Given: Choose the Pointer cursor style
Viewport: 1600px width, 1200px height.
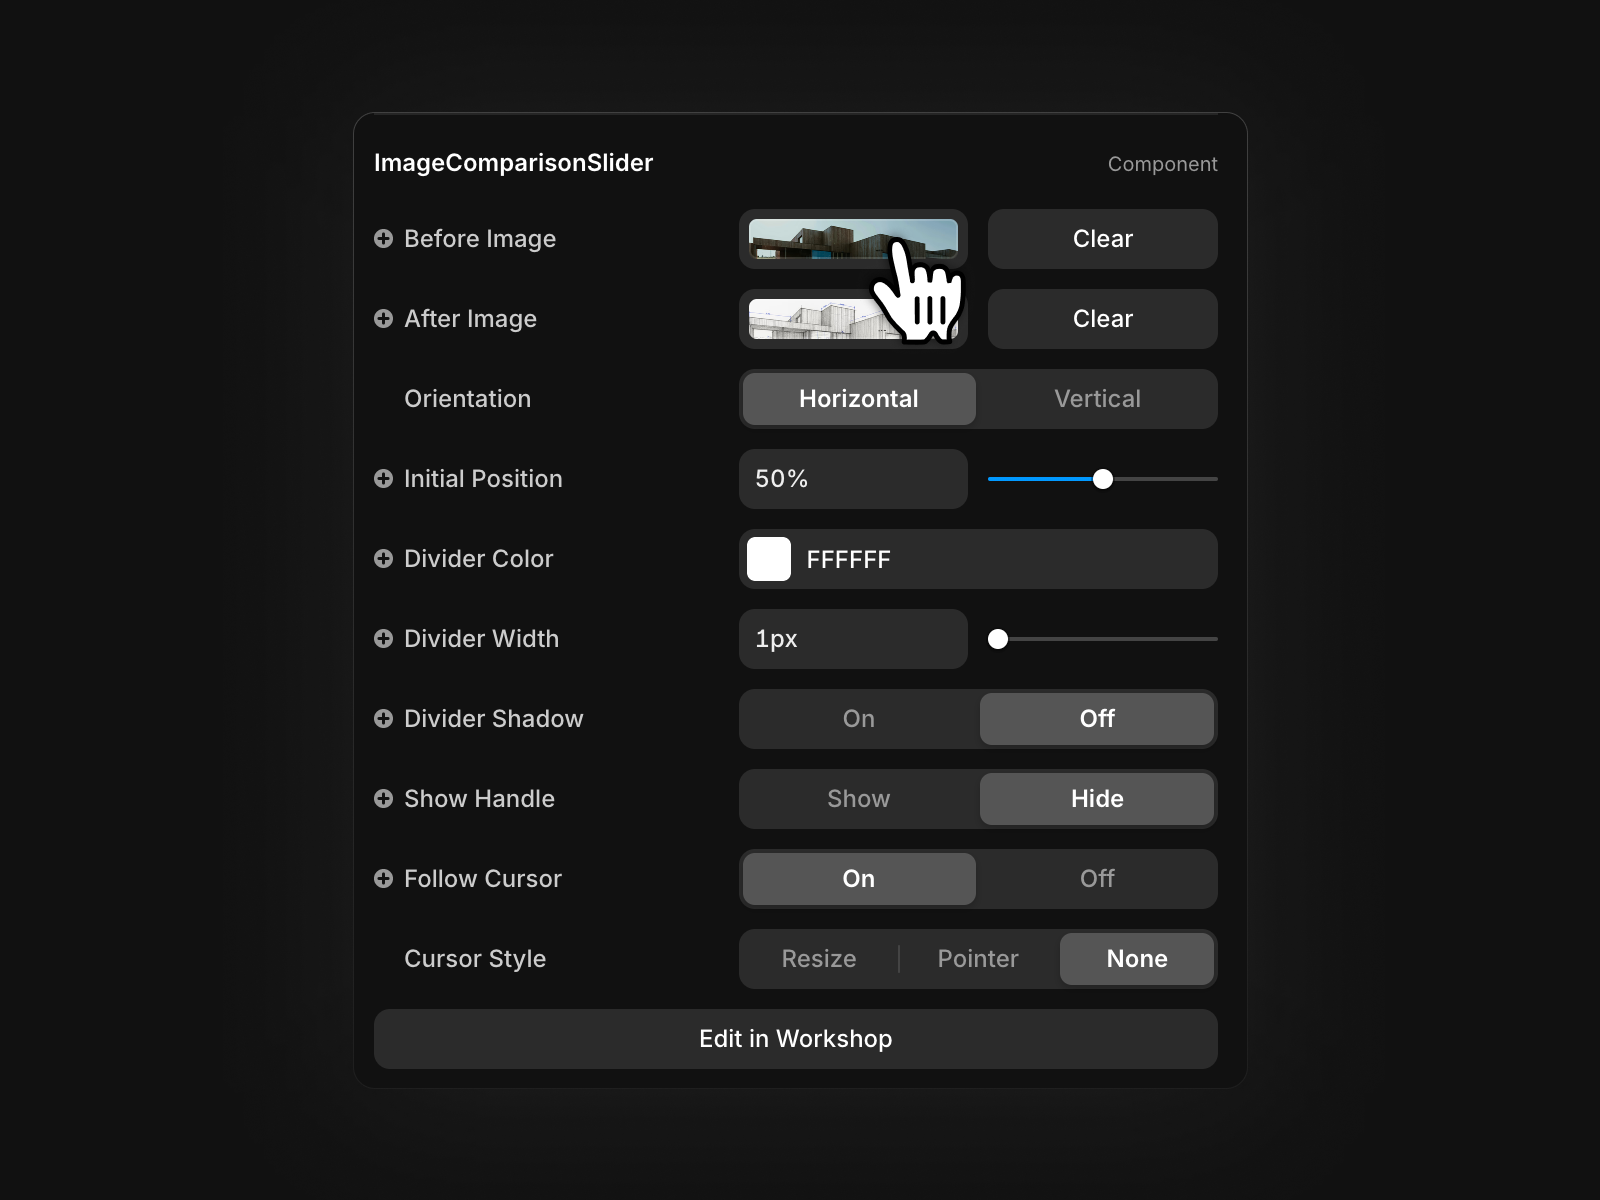Looking at the screenshot, I should point(978,959).
